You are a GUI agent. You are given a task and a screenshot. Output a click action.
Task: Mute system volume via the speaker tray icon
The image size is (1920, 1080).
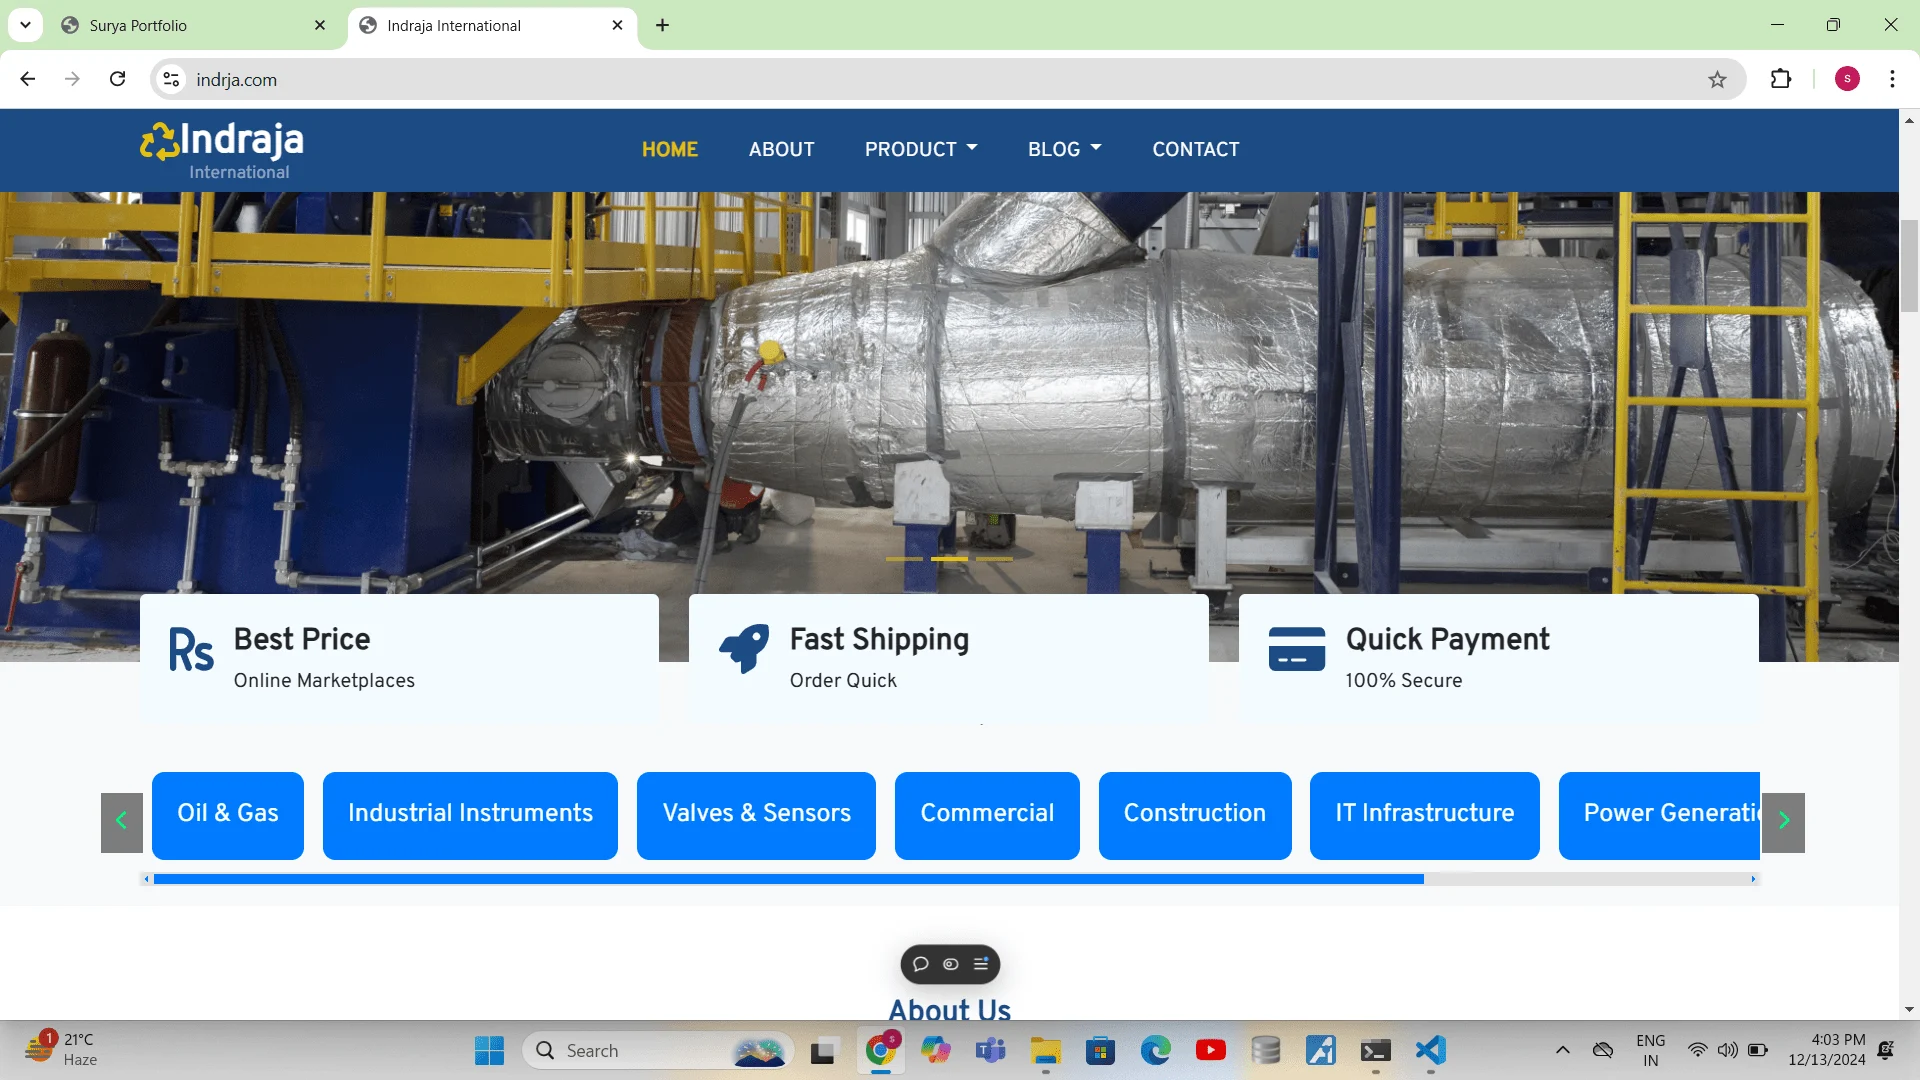coord(1727,1050)
